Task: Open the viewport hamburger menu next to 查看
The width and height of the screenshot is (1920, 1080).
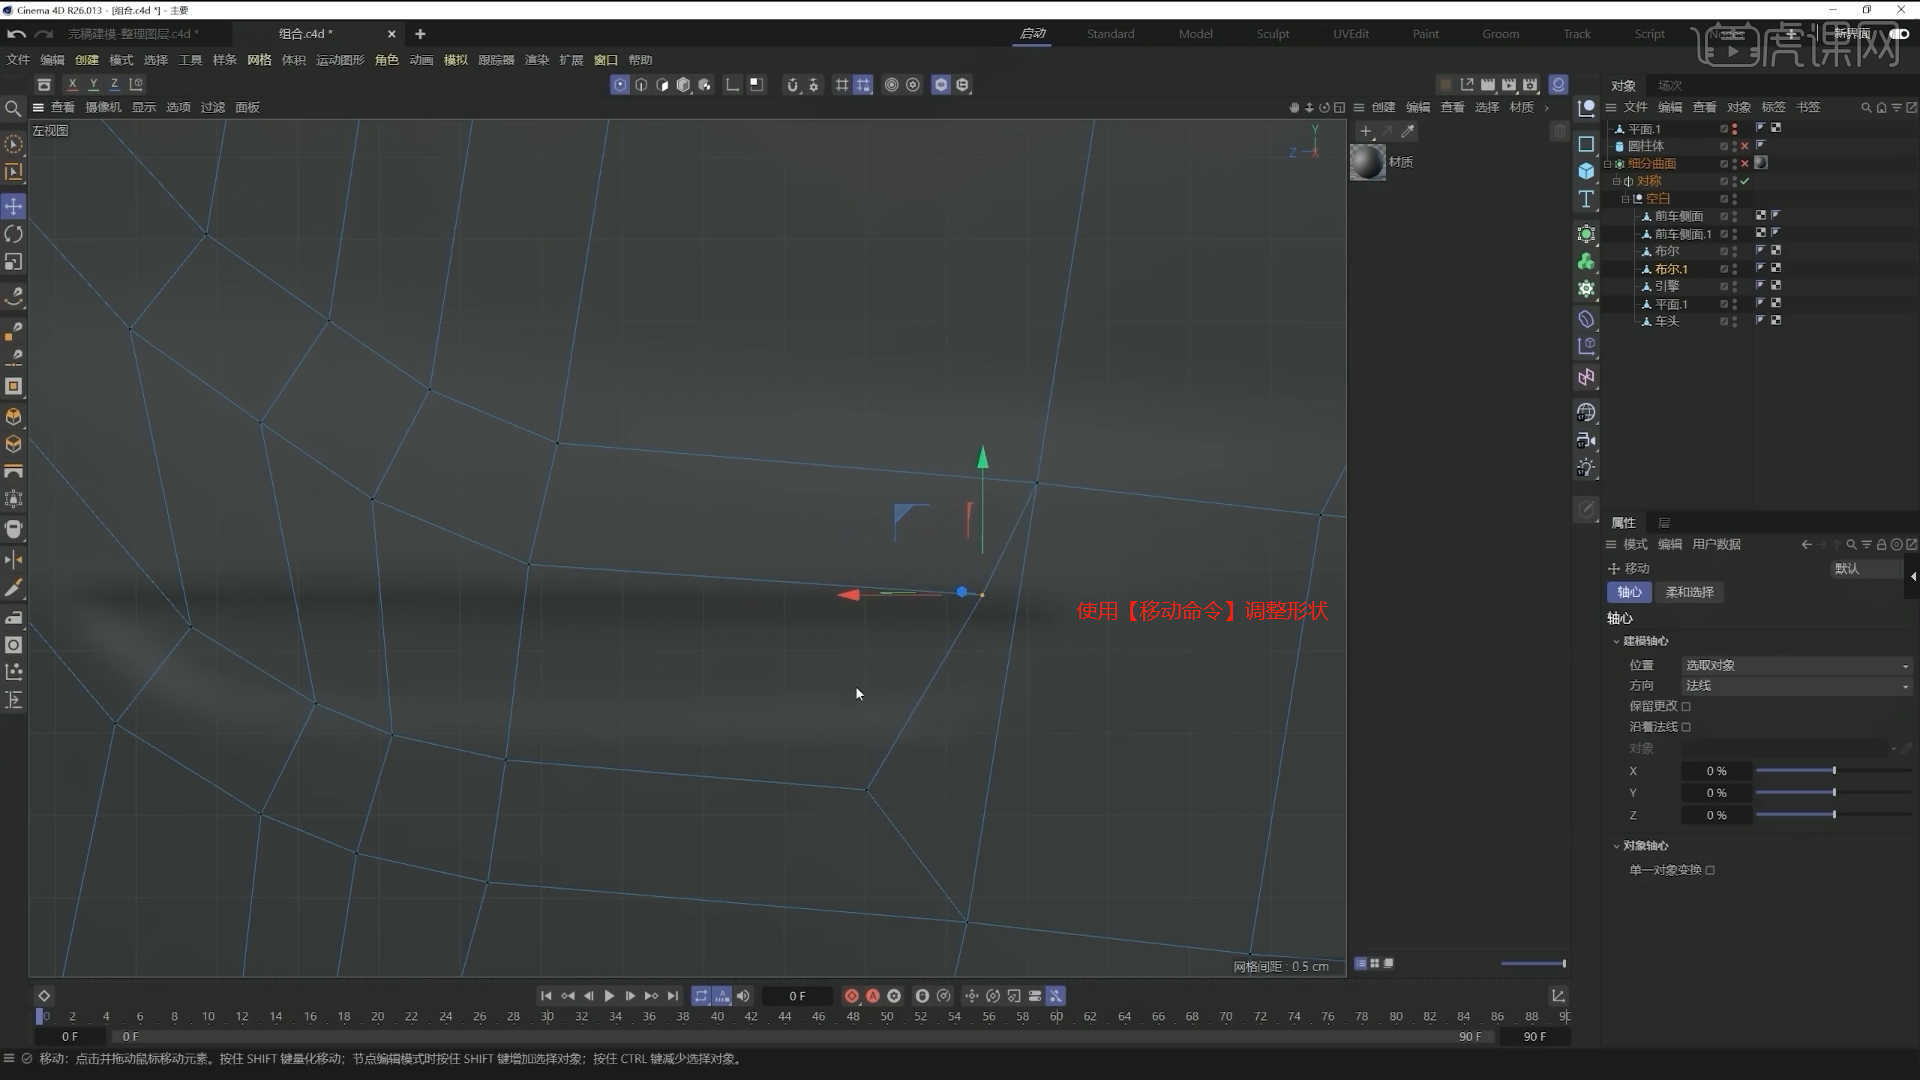Action: pos(38,108)
